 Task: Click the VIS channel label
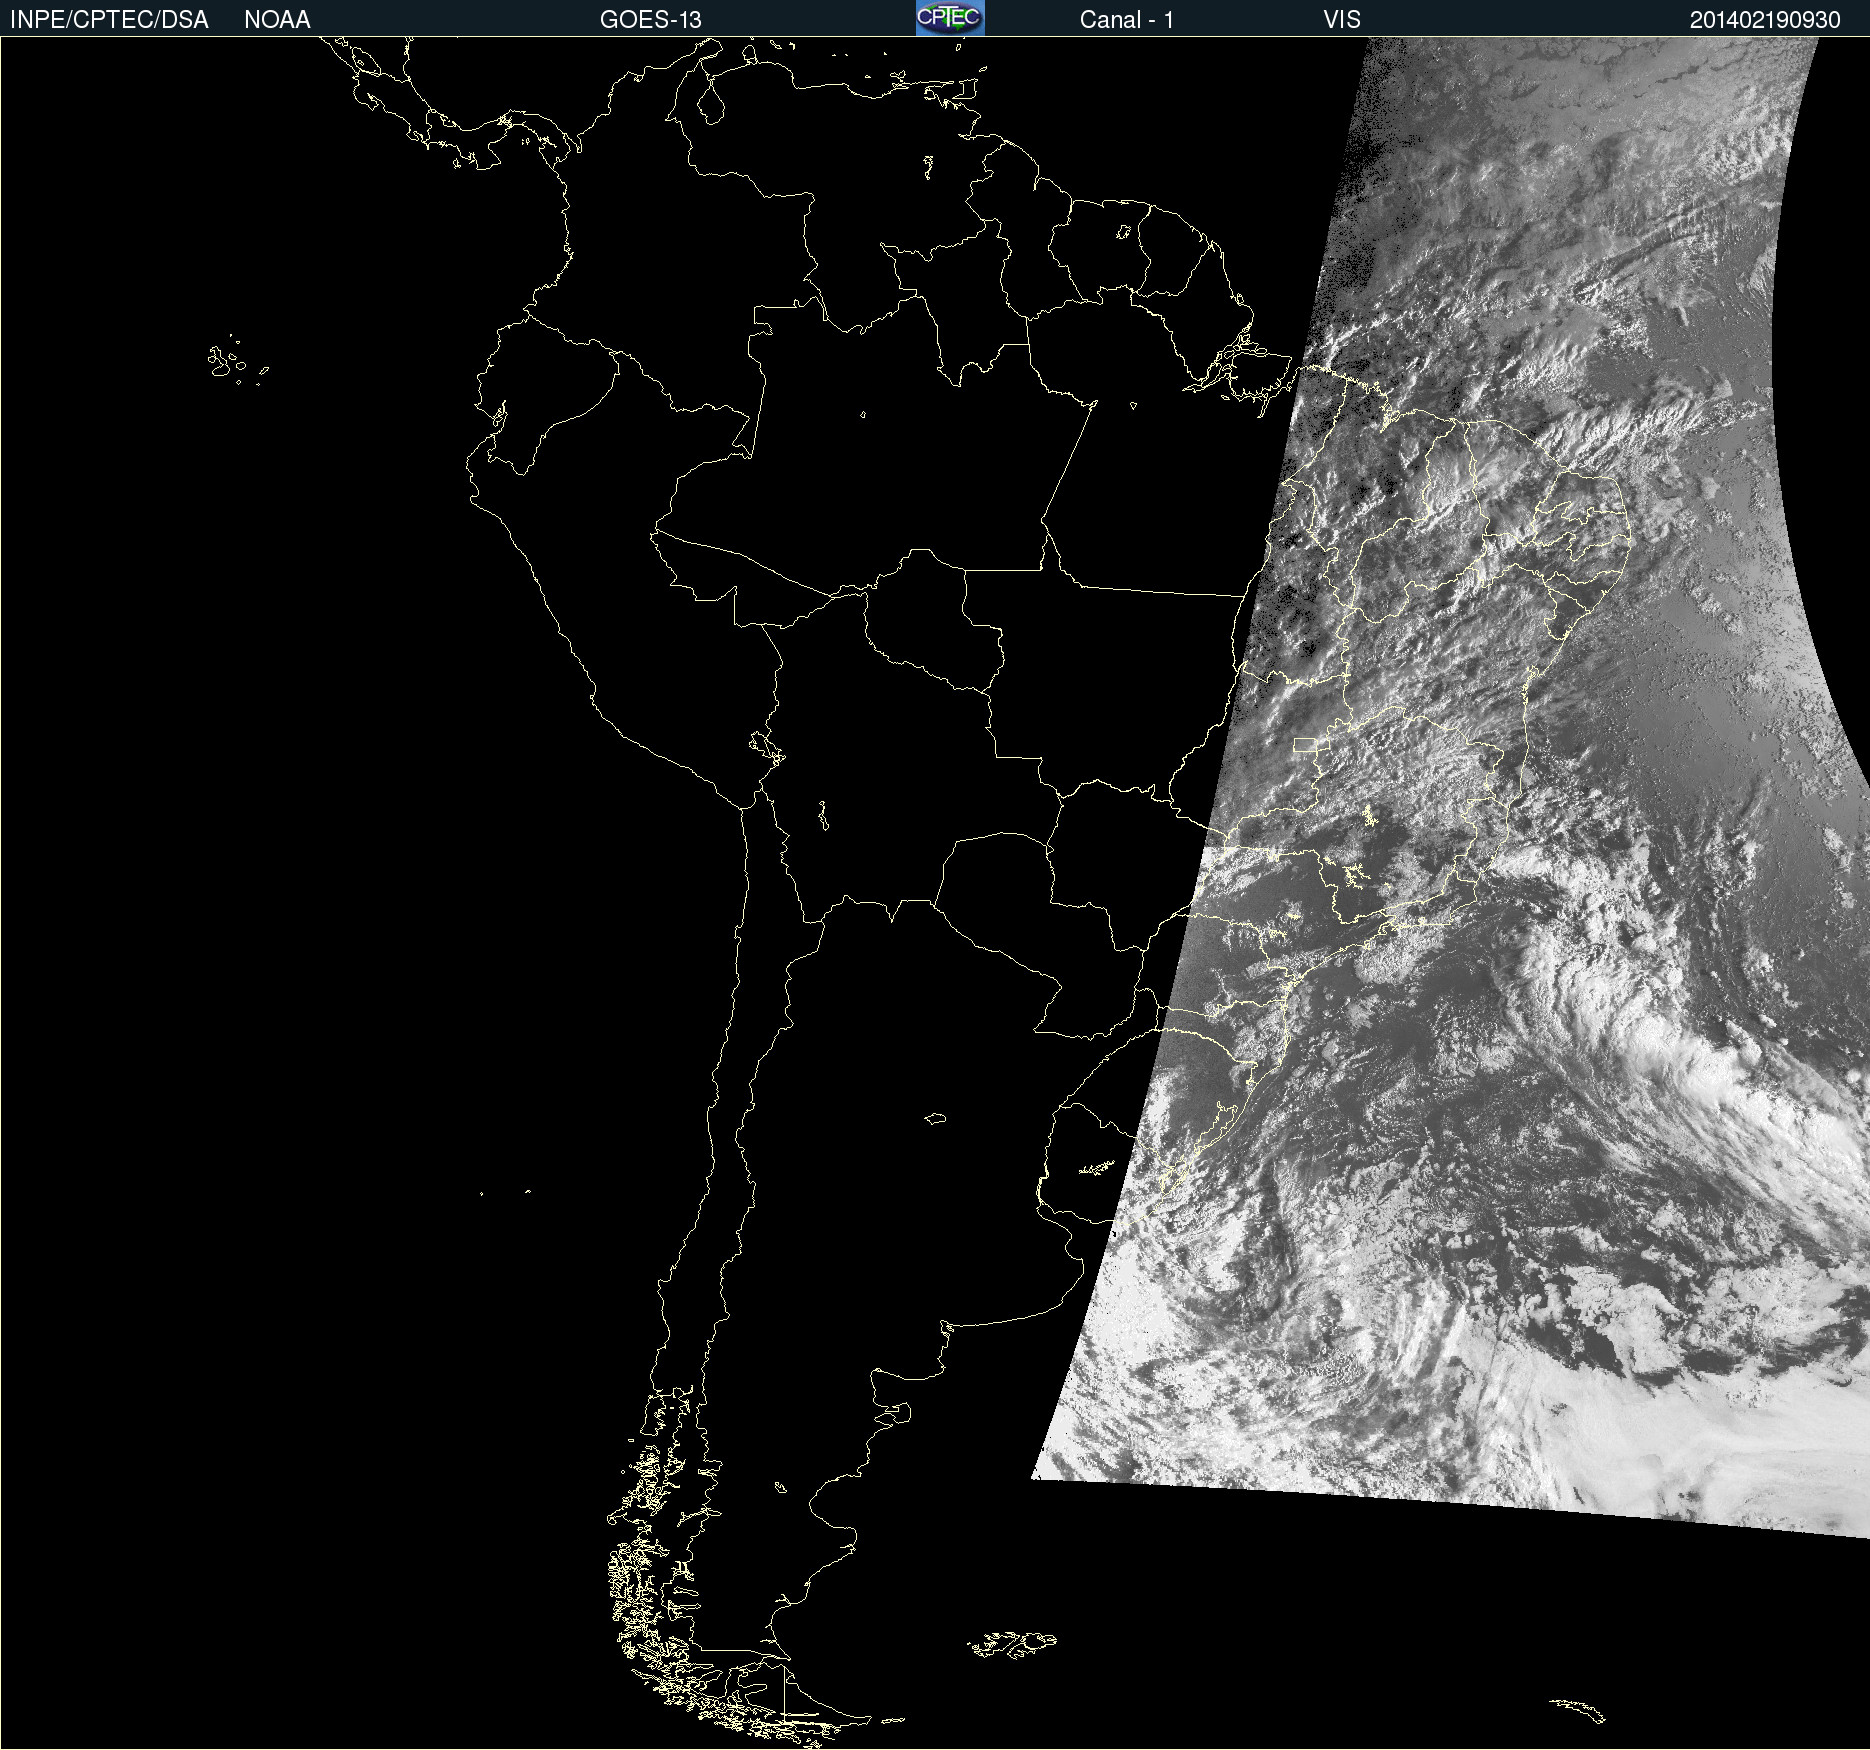(1341, 20)
